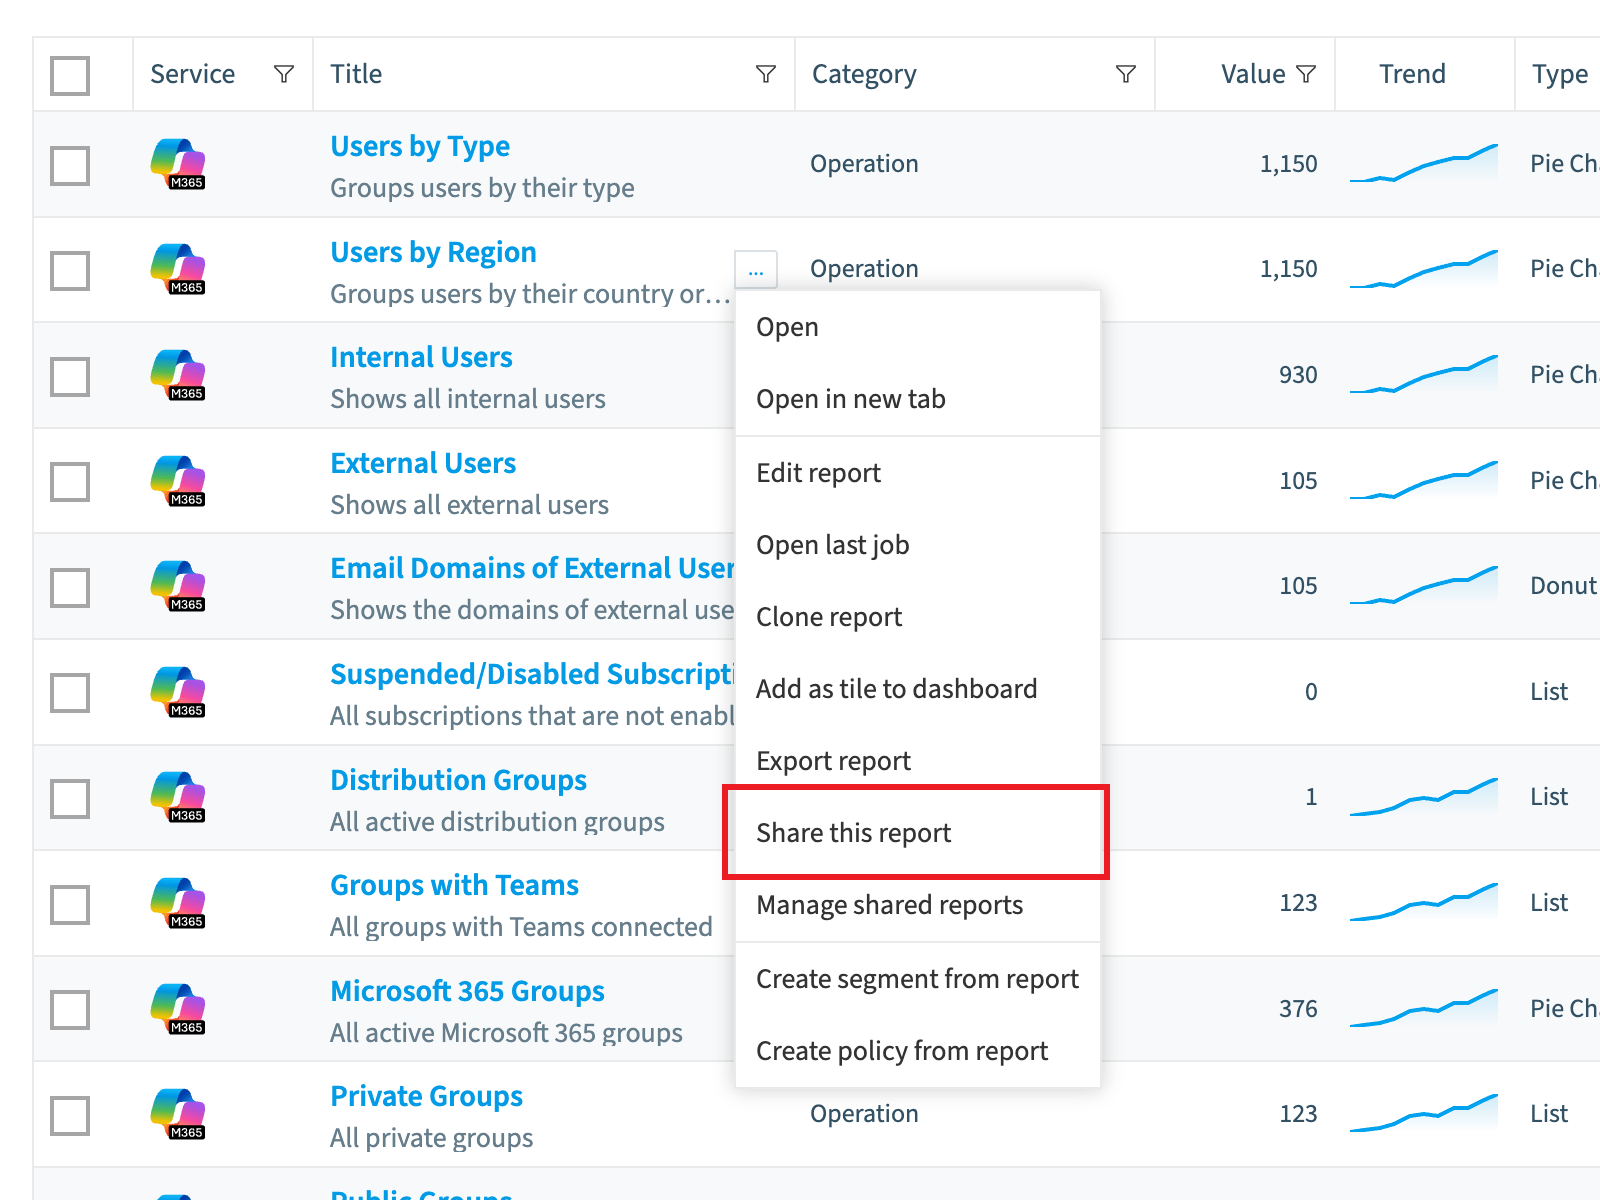Click the ellipsis button on Users by Region

[x=756, y=270]
